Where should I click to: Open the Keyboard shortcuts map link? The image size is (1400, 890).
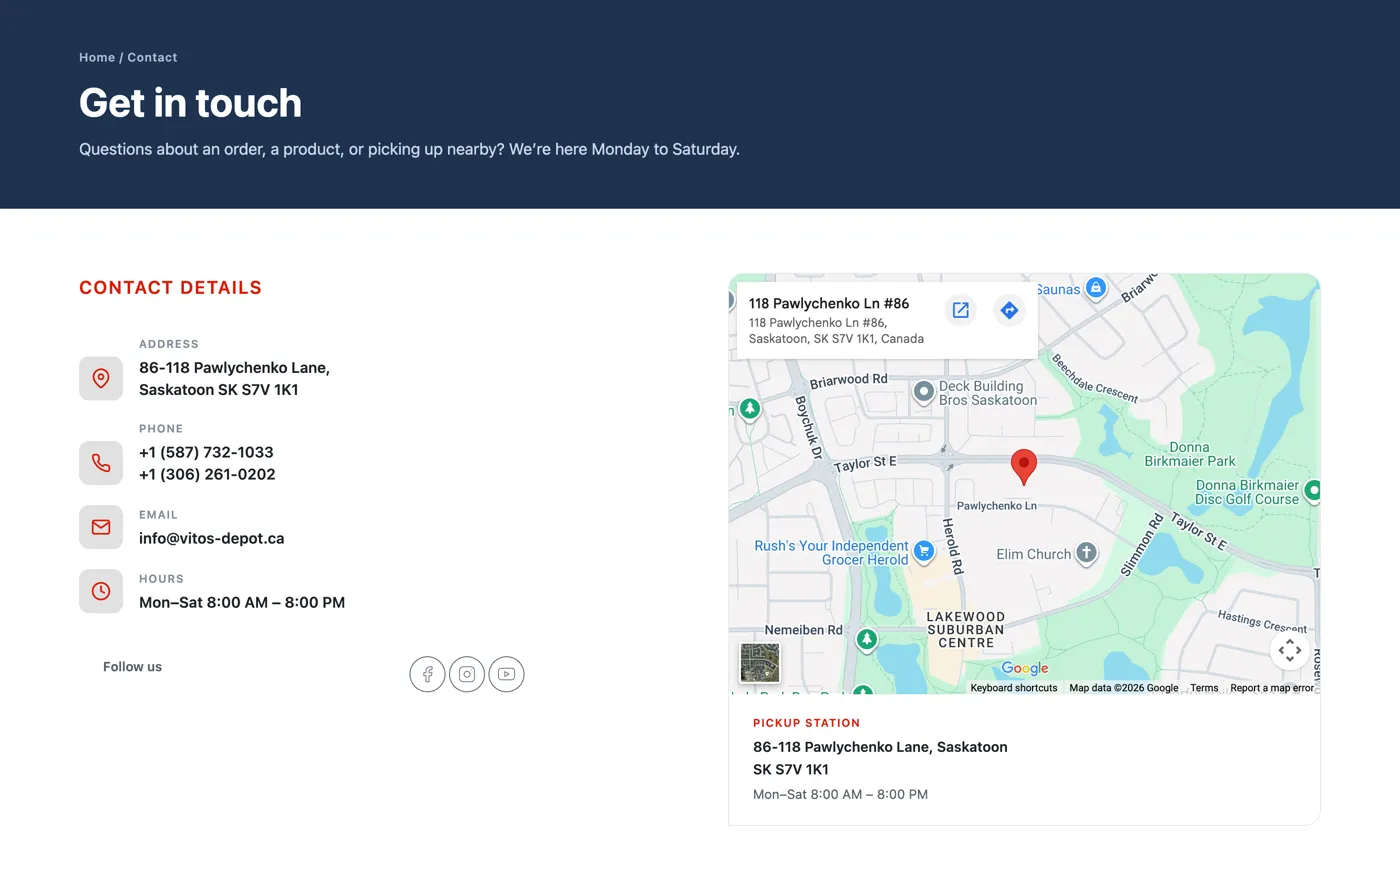point(1014,688)
